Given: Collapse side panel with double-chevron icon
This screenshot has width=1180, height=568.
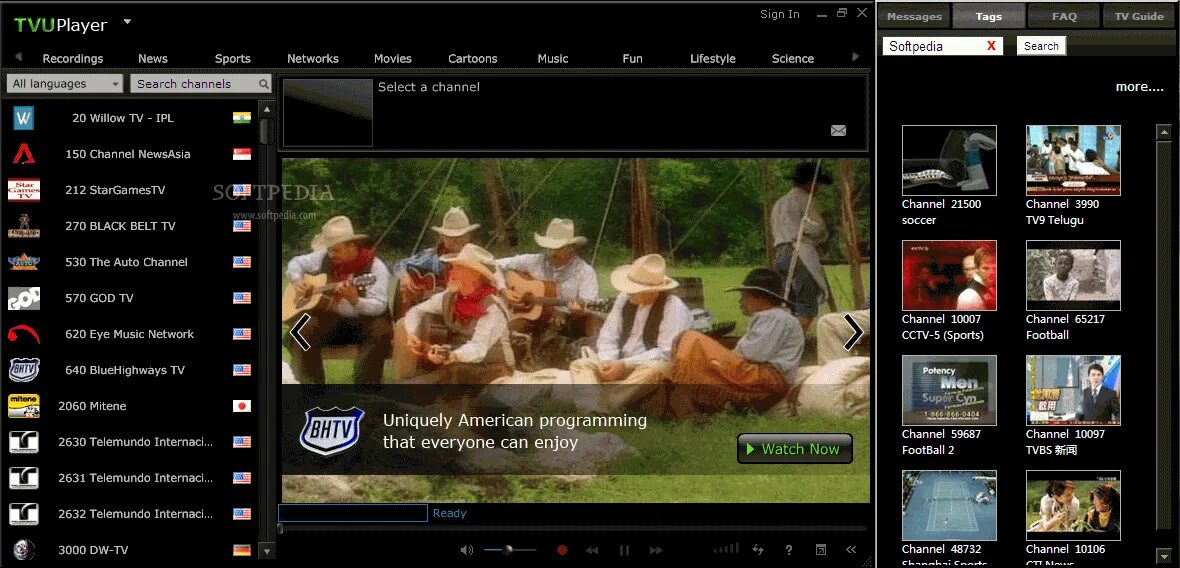Looking at the screenshot, I should pyautogui.click(x=851, y=550).
